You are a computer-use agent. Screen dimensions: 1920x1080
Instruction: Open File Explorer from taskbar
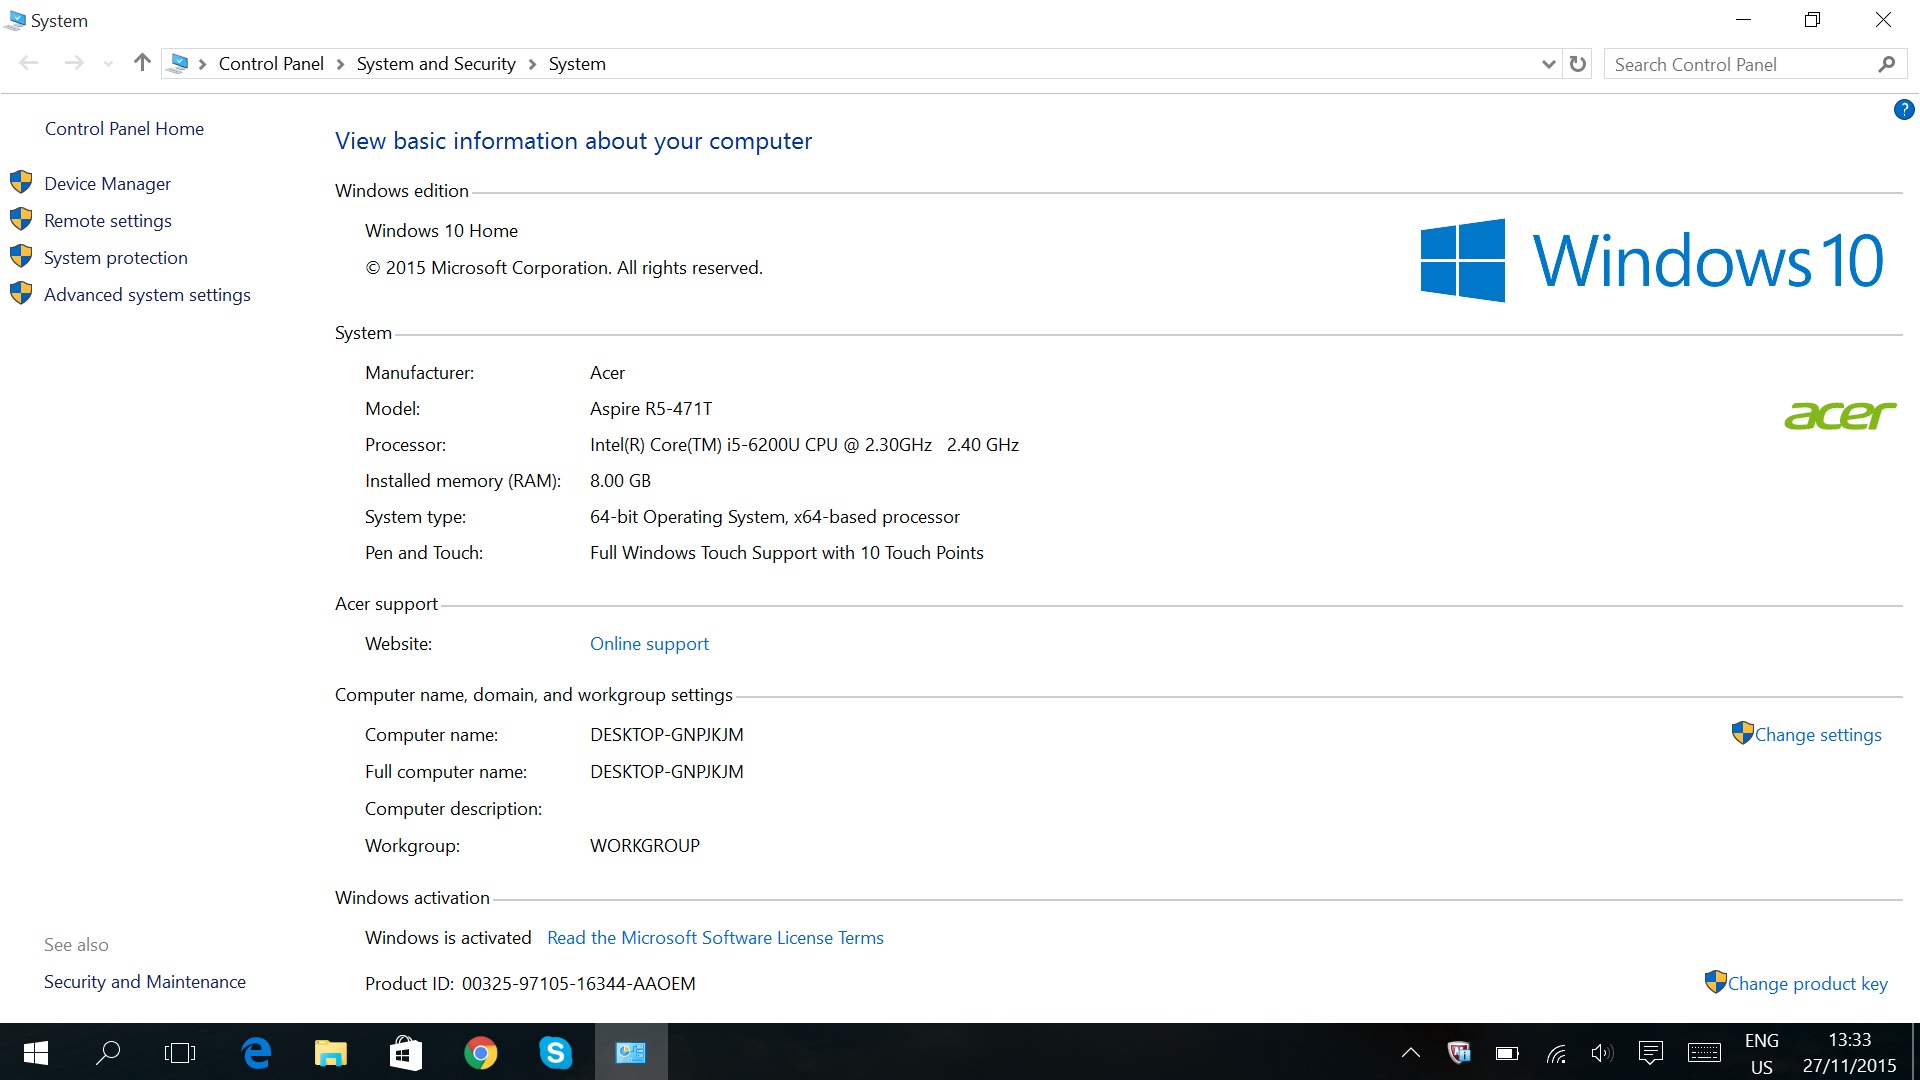point(331,1052)
